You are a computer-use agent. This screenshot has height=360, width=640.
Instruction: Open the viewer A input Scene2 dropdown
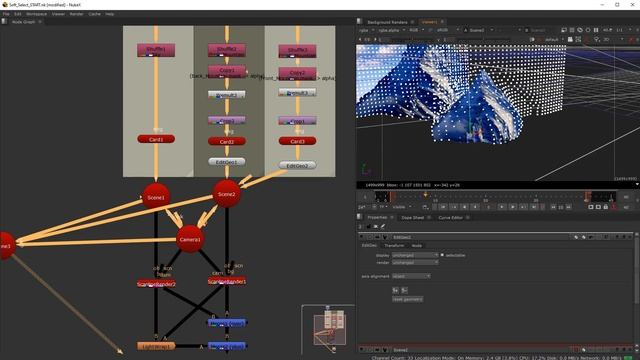click(481, 30)
